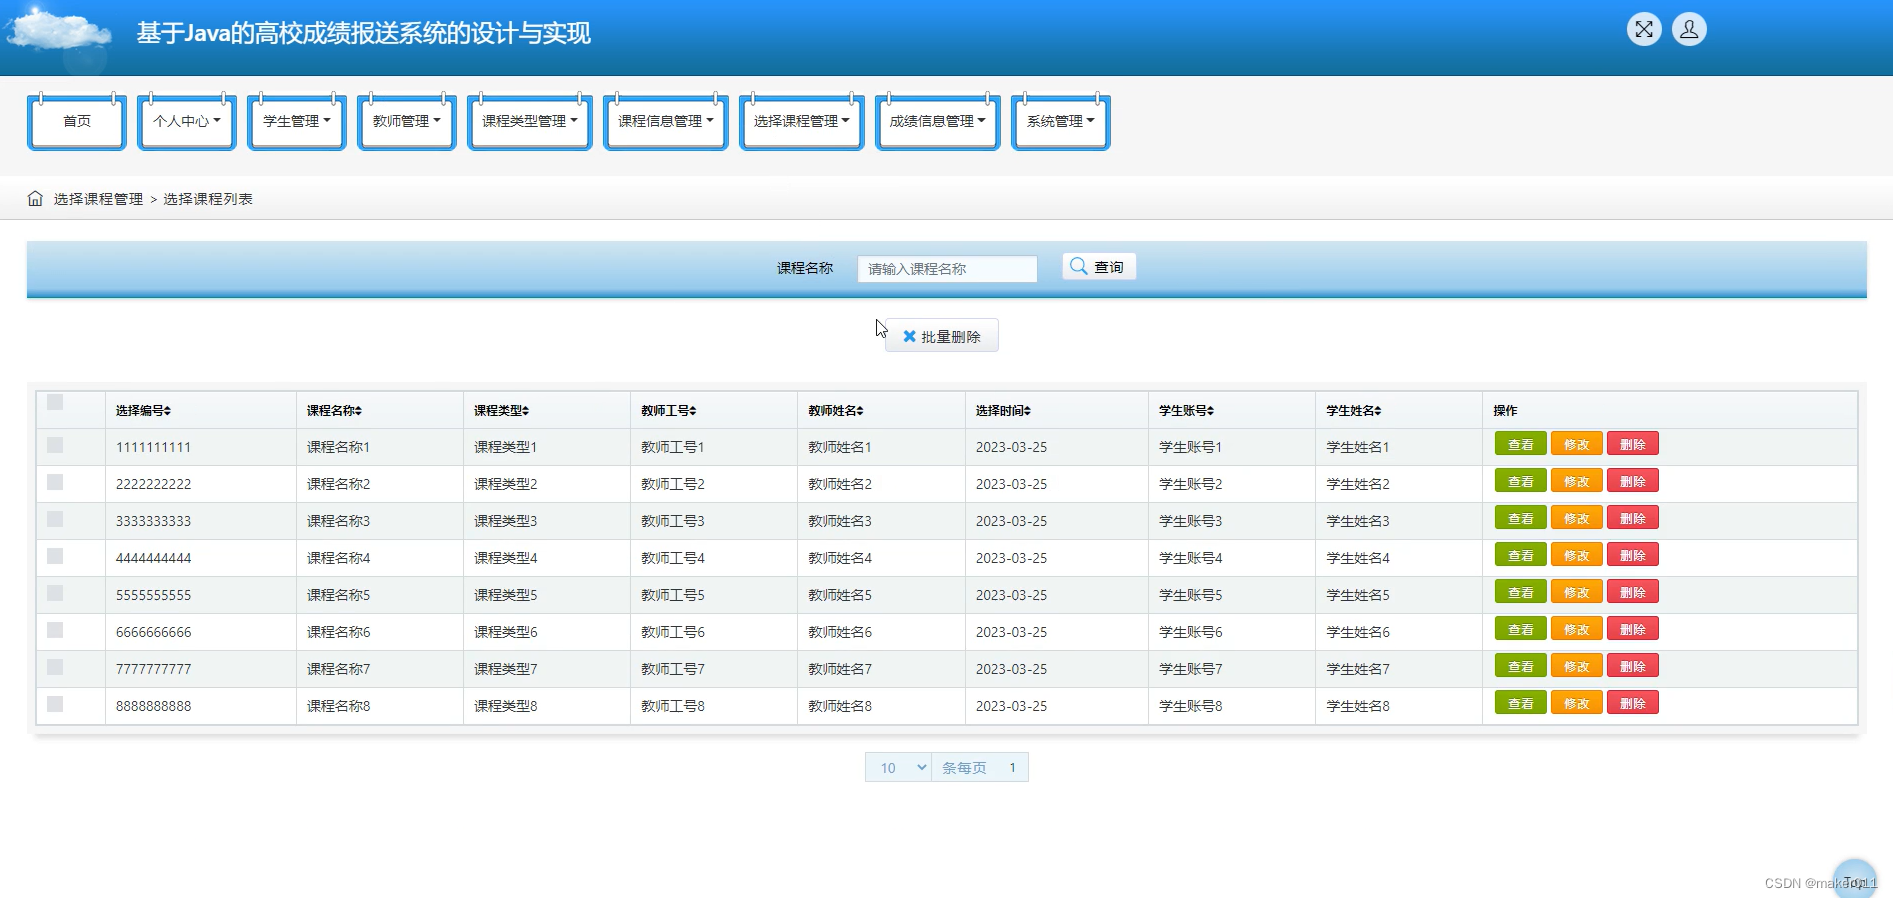Go to the 首页 menu item
1893x898 pixels.
click(77, 122)
